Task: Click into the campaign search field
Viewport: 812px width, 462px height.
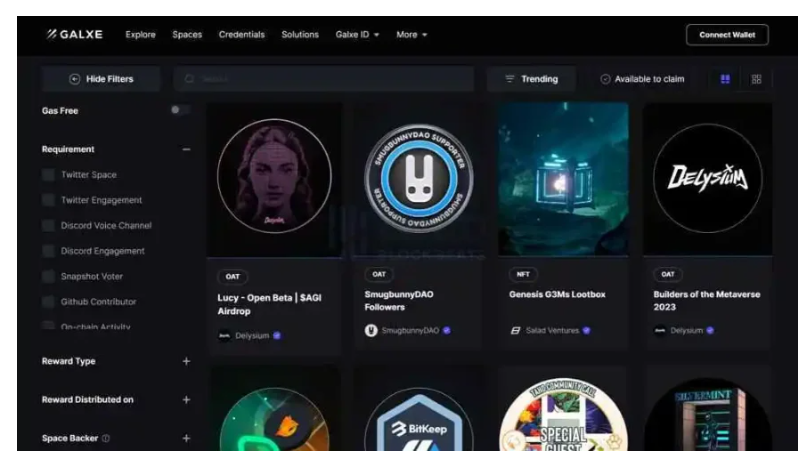Action: (324, 79)
